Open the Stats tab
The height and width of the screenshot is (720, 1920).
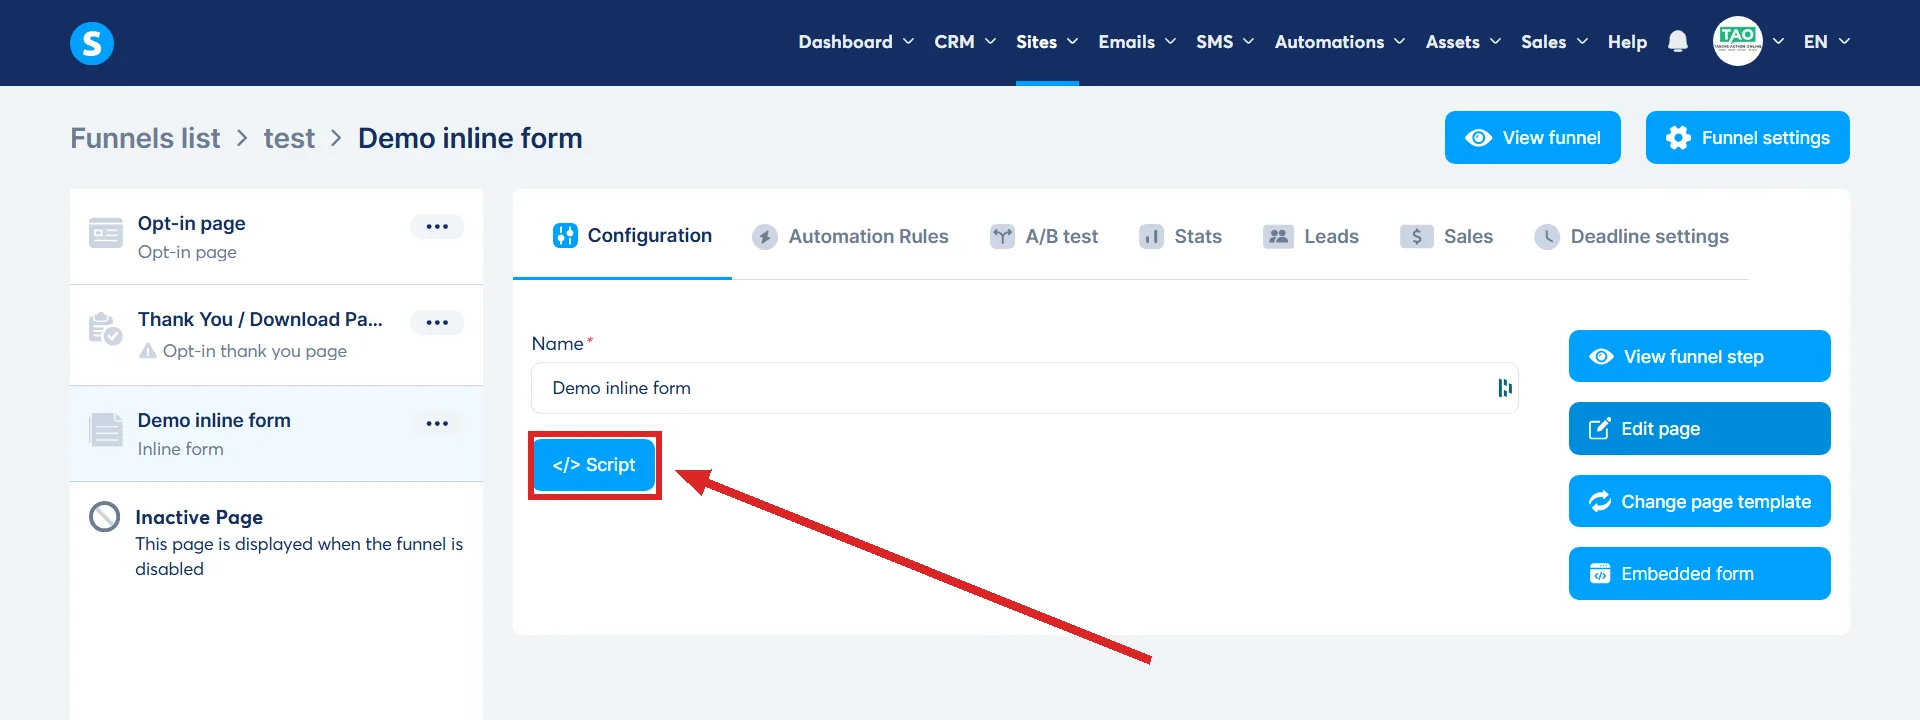[x=1180, y=236]
